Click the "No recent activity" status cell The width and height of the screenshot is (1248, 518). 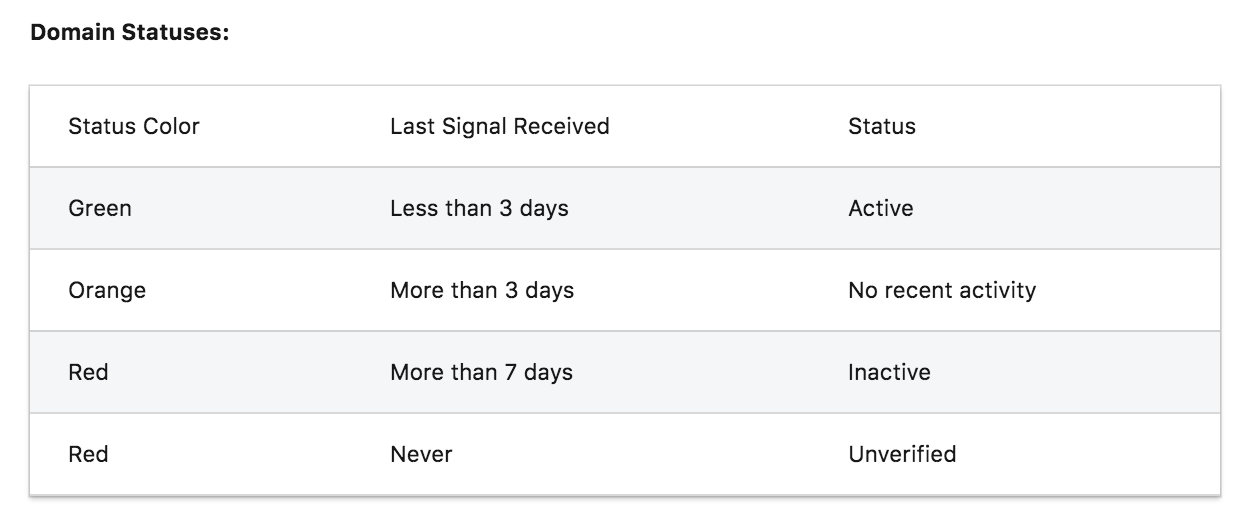942,290
